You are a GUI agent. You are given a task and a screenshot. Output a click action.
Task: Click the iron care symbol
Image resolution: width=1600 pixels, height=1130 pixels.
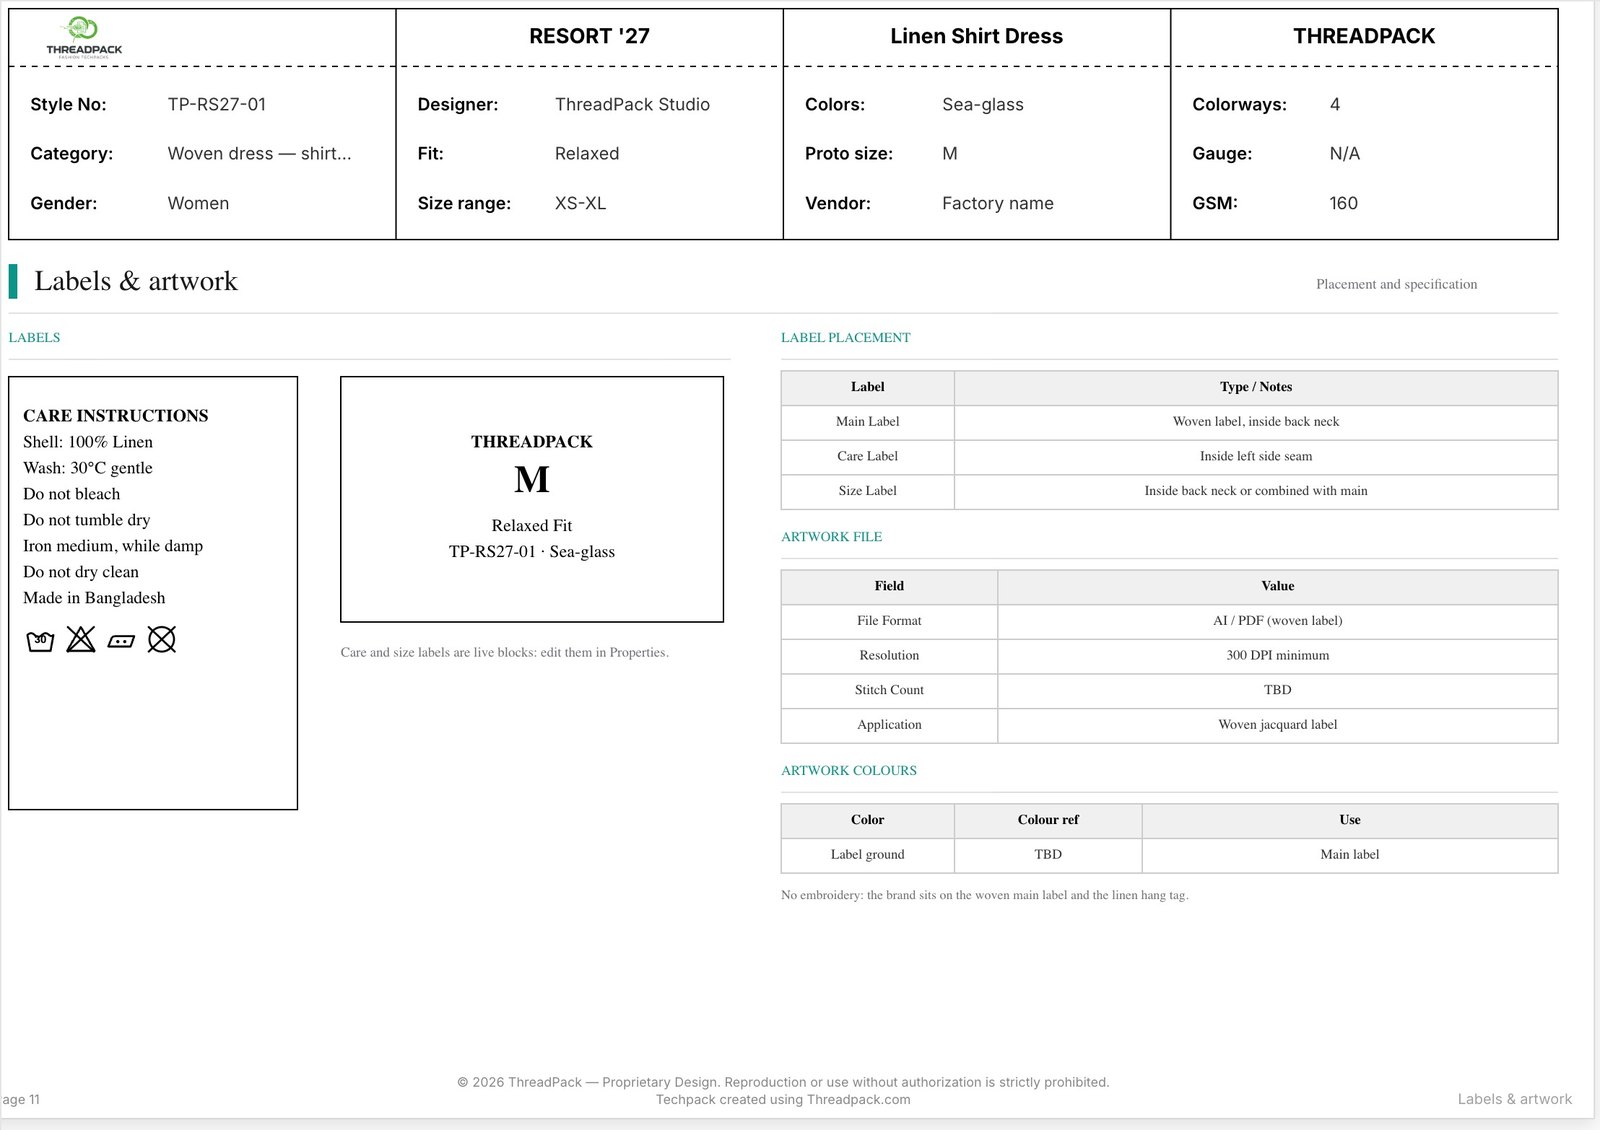(x=121, y=641)
